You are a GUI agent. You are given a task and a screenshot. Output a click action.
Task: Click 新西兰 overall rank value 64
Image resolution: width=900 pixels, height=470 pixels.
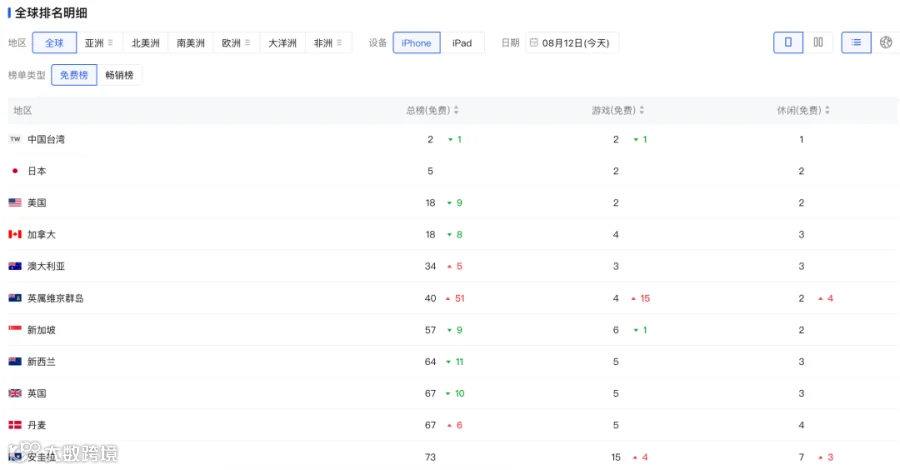coord(430,362)
